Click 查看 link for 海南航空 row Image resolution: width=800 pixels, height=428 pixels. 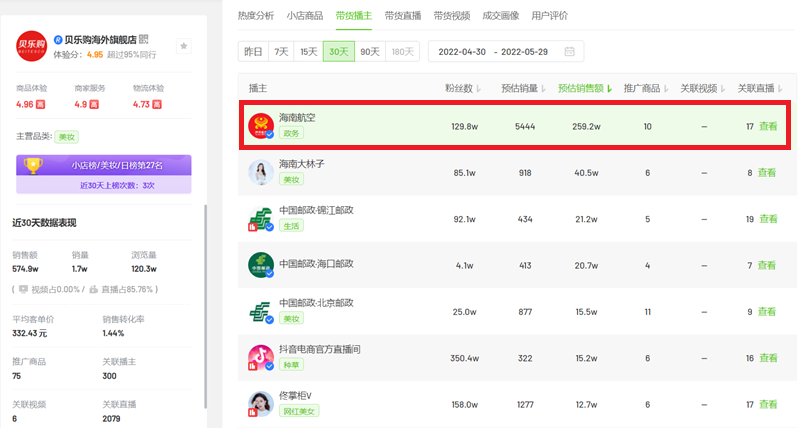(768, 126)
